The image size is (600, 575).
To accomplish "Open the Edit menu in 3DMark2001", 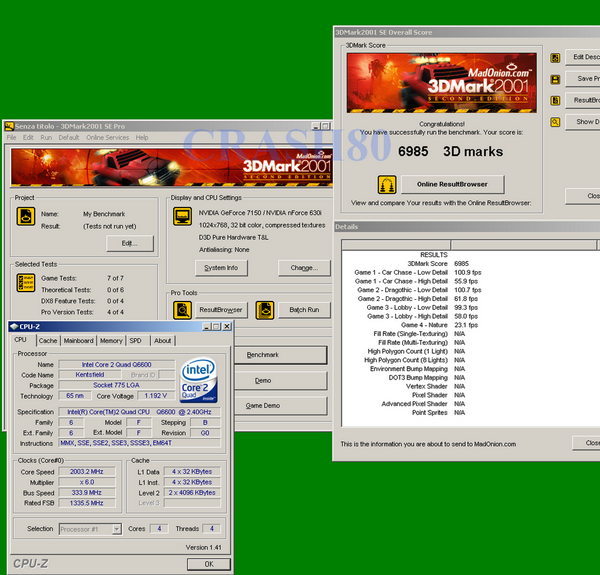I will point(28,137).
